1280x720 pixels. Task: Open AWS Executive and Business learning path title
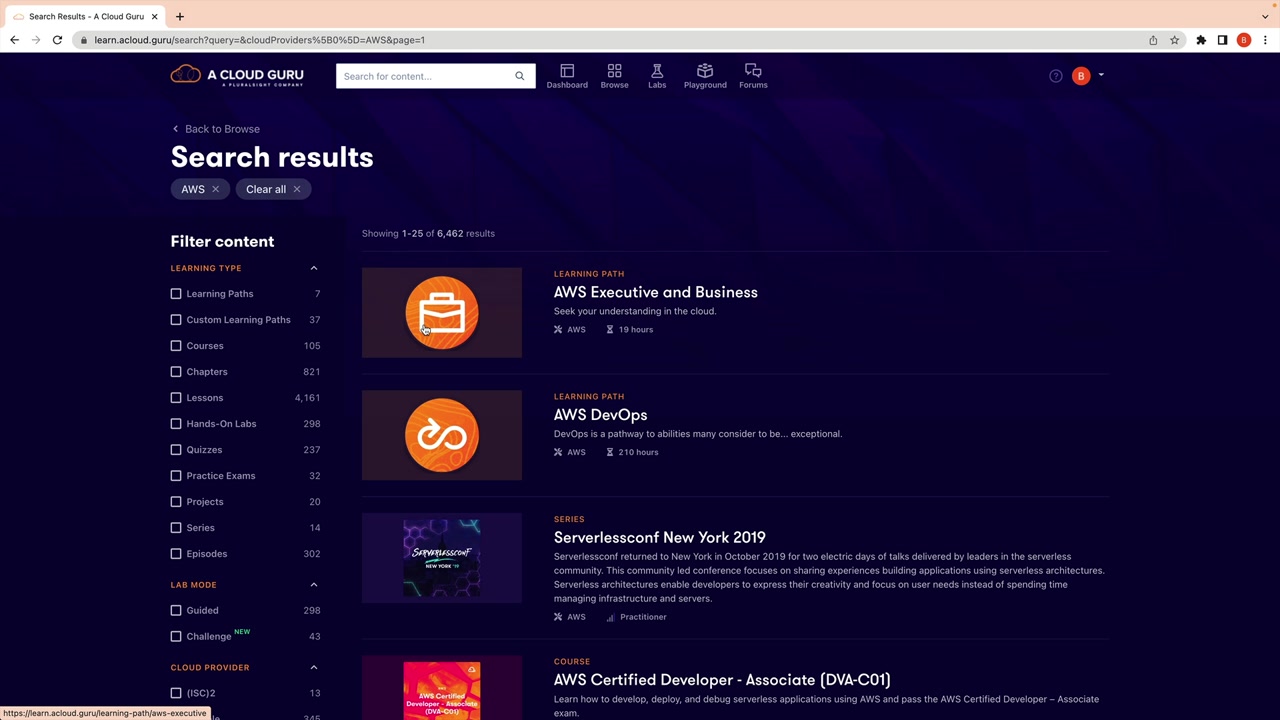[x=655, y=292]
